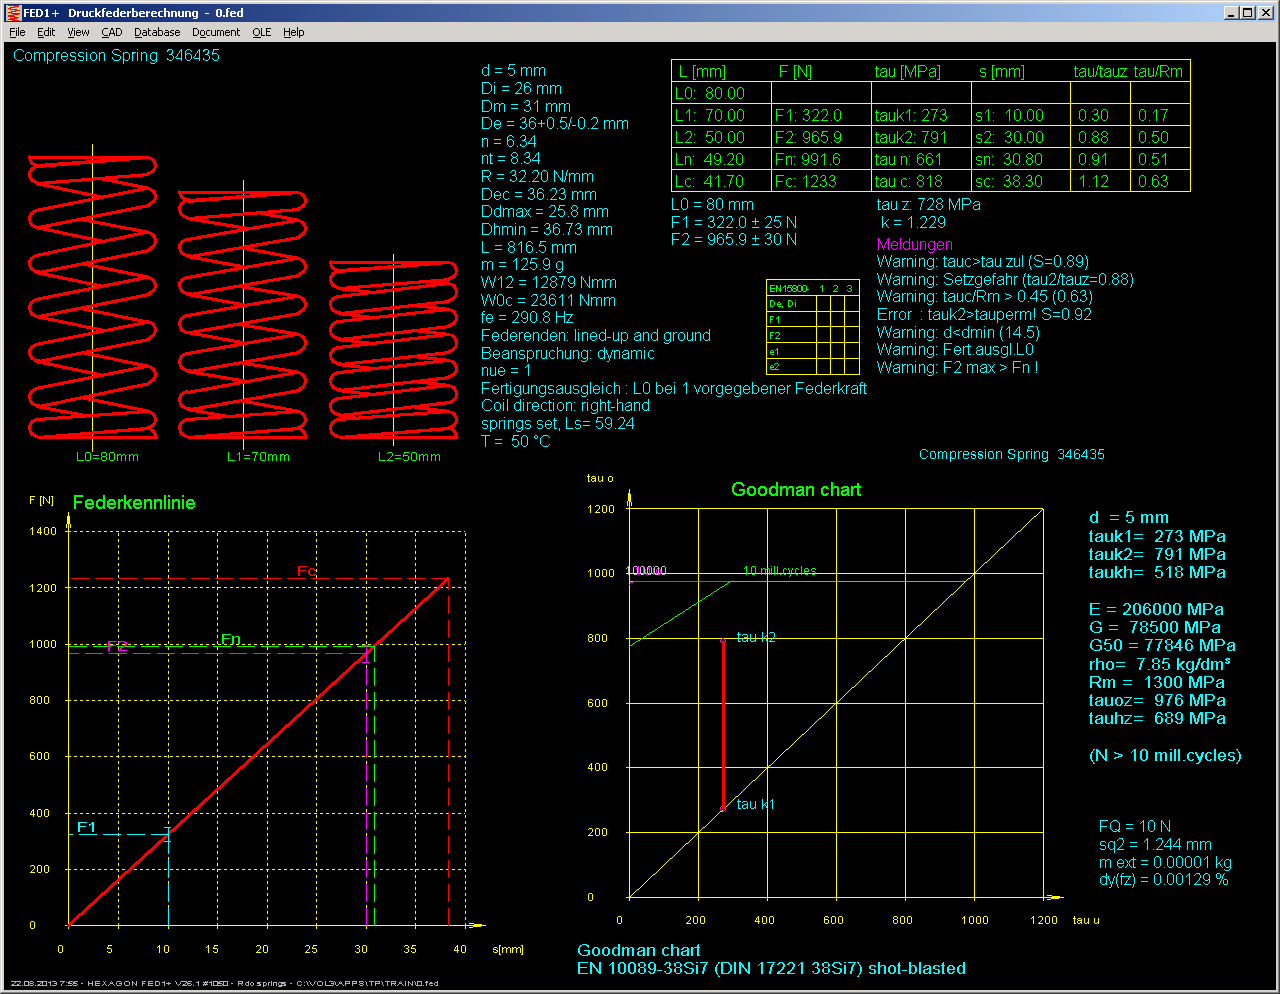Open the OLE menu
The height and width of the screenshot is (994, 1280).
tap(261, 32)
